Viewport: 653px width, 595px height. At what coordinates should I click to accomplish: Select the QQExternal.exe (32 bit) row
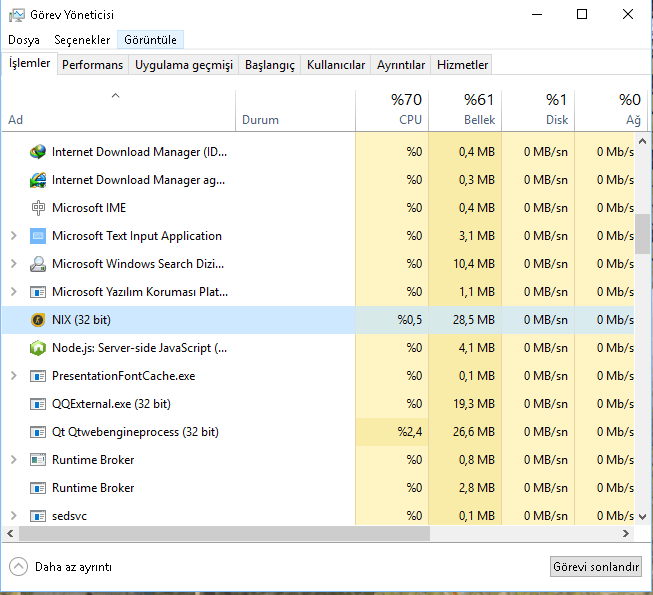[x=318, y=404]
